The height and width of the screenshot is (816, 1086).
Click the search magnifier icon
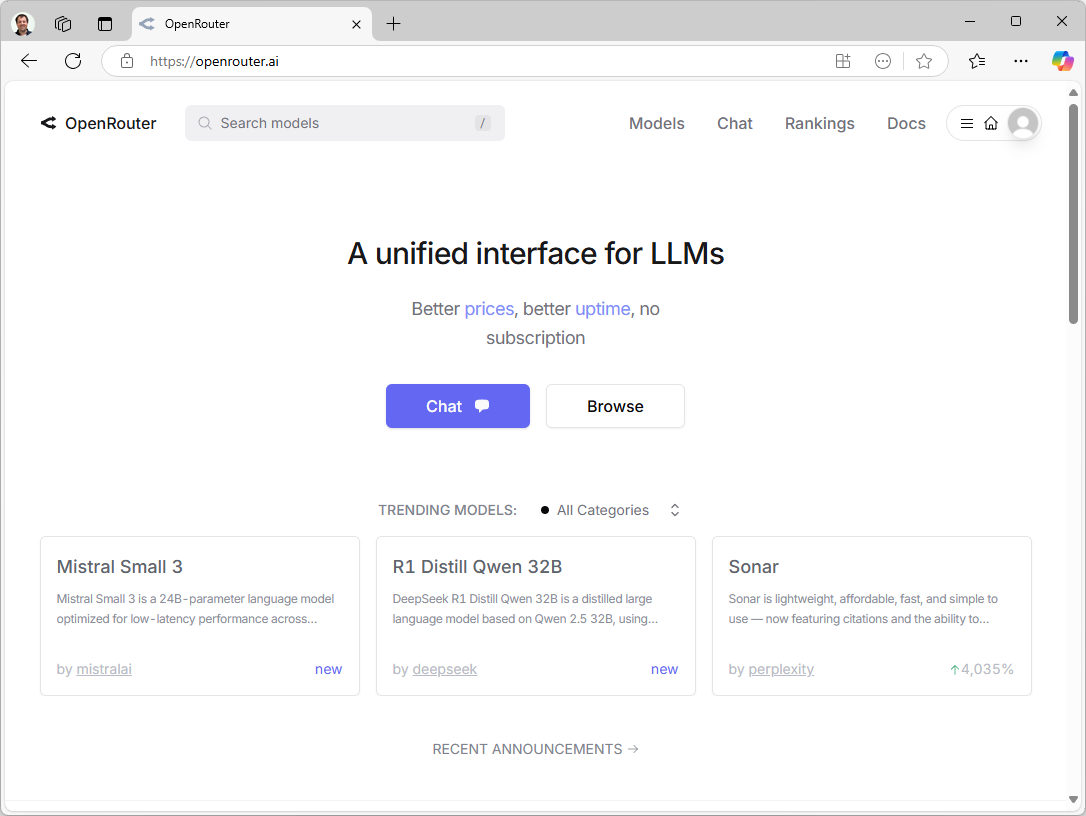(x=205, y=123)
